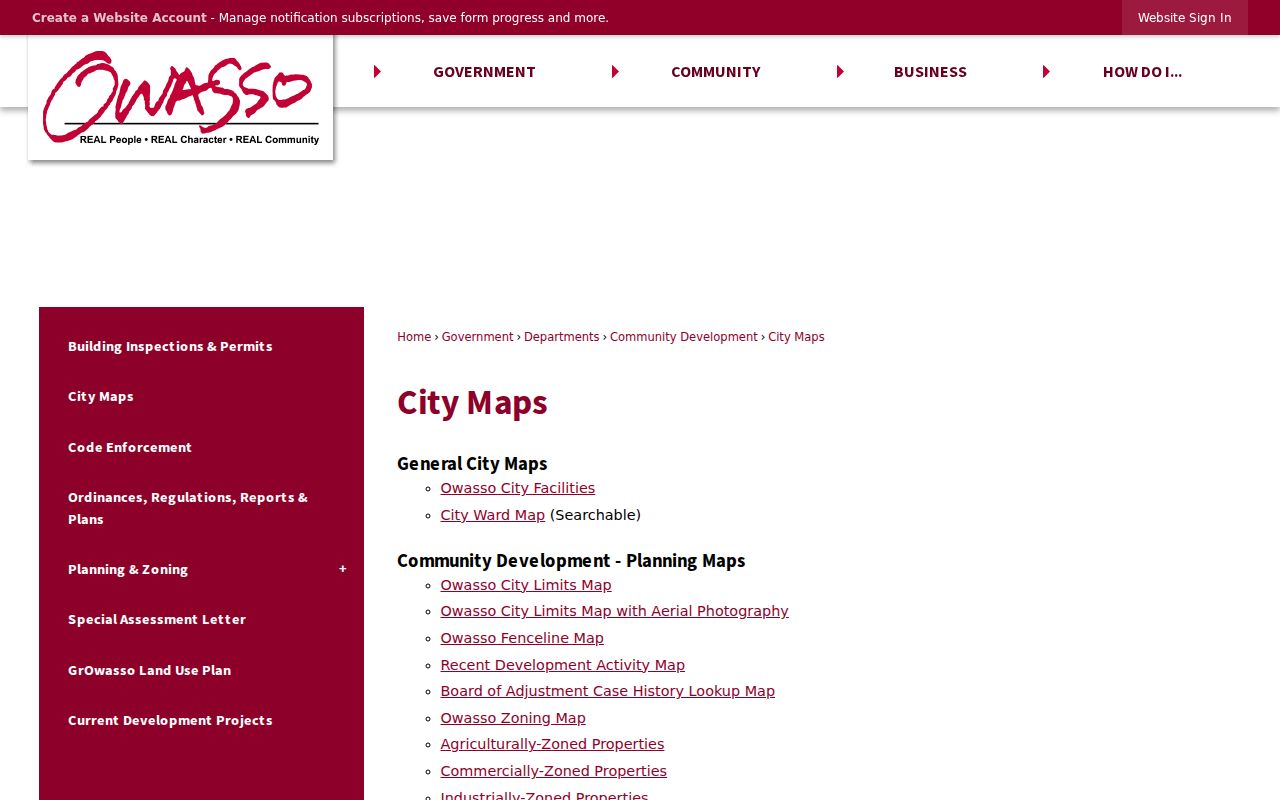The height and width of the screenshot is (800, 1280).
Task: Open Planning & Zoning sidebar item
Action: coord(128,569)
